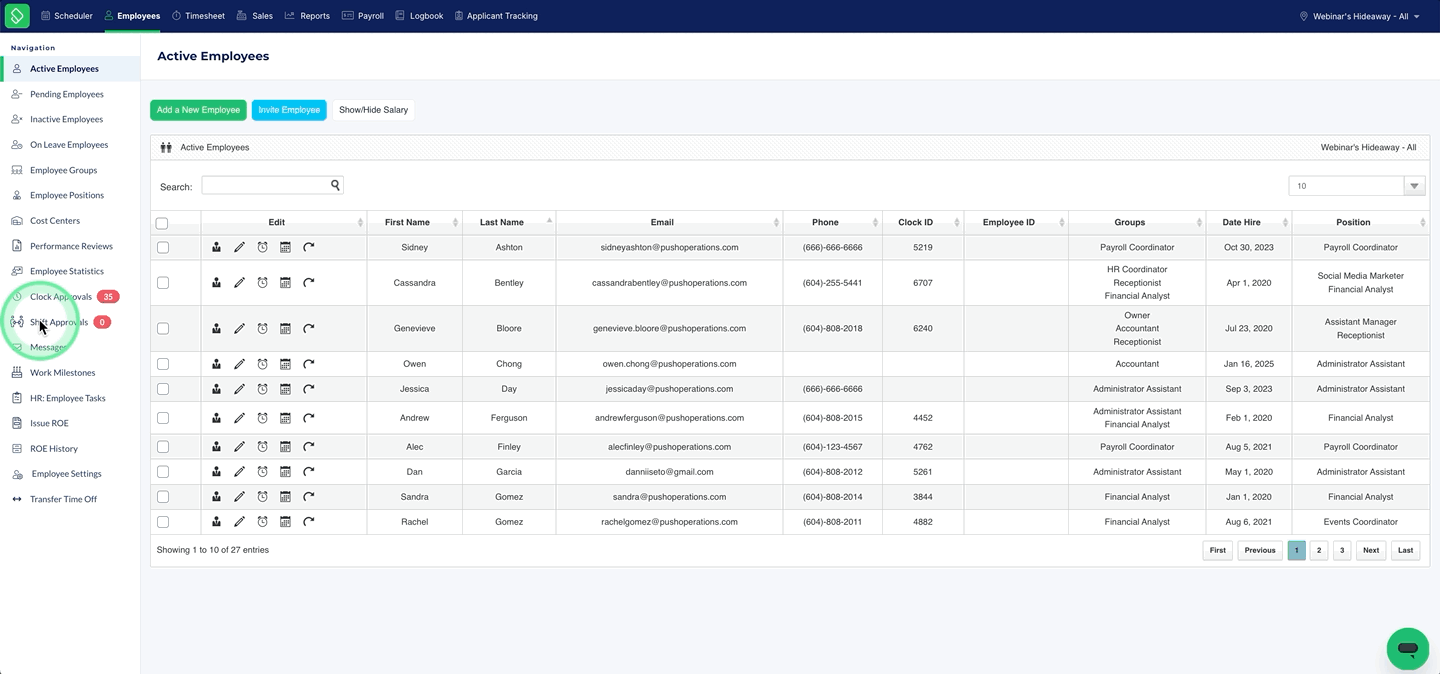Open Employee Settings in navigation
The height and width of the screenshot is (674, 1440).
coord(66,474)
